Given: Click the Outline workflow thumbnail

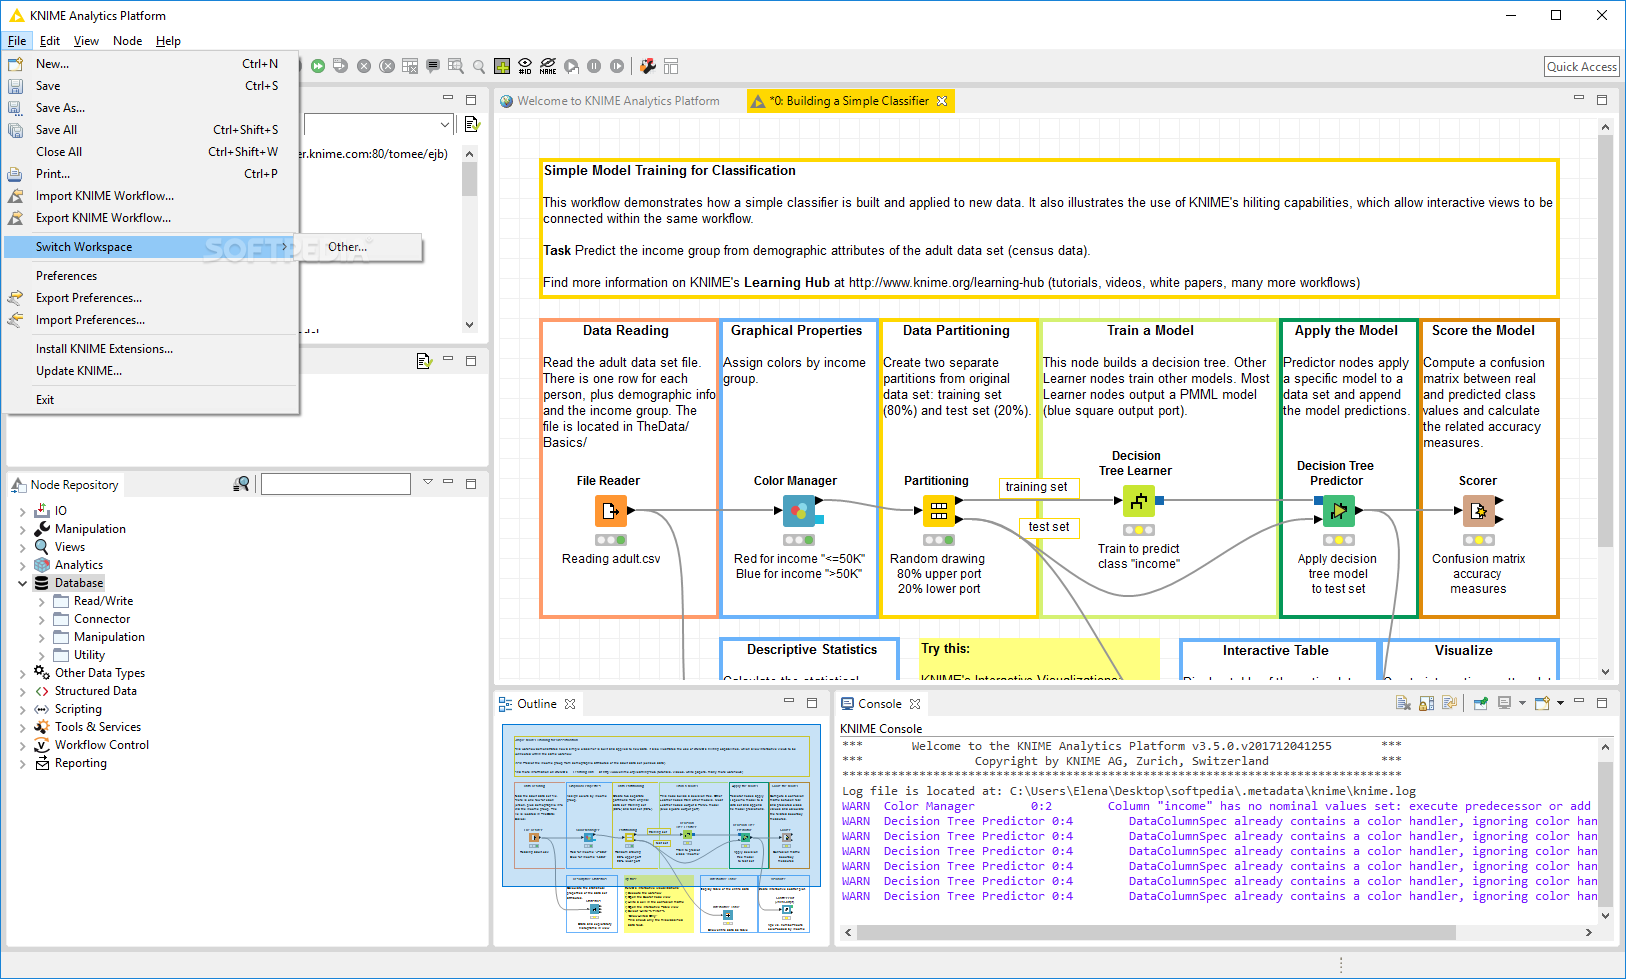Looking at the screenshot, I should coord(661,829).
